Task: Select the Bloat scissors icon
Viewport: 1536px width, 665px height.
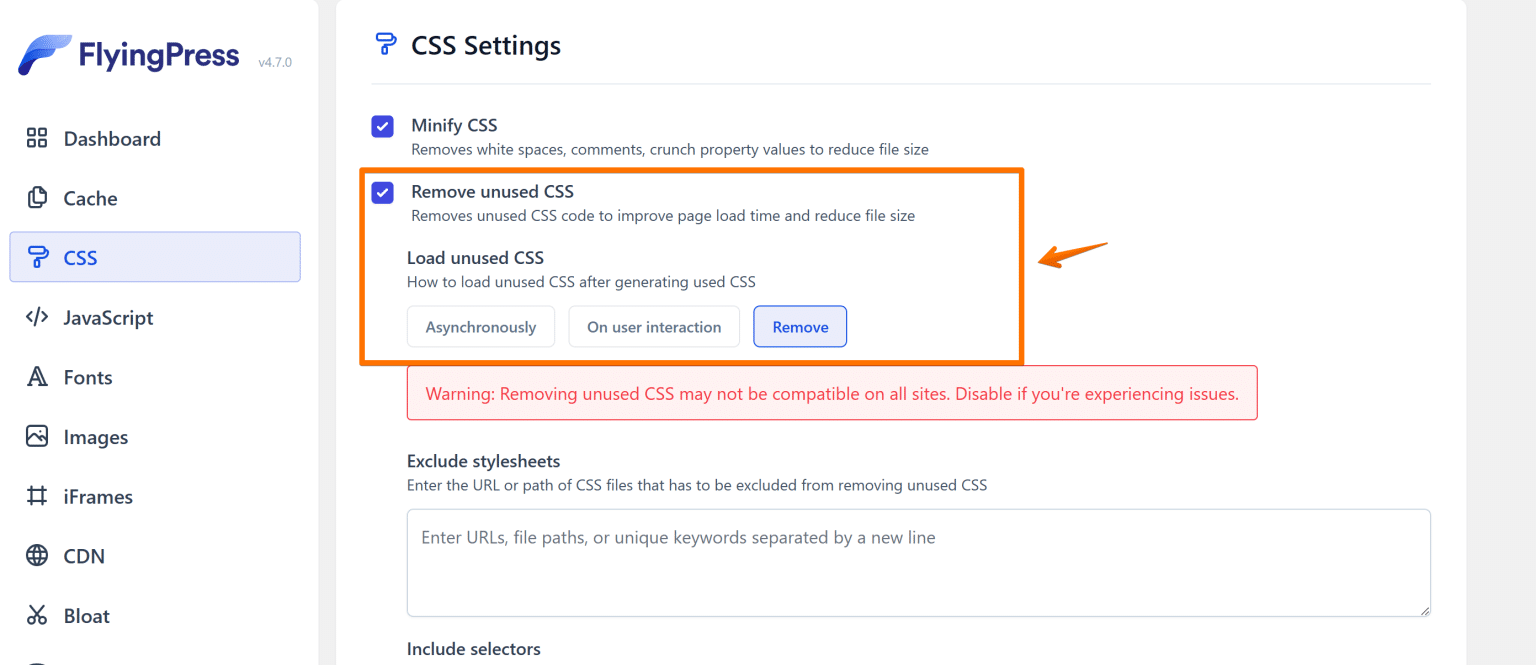Action: [37, 616]
